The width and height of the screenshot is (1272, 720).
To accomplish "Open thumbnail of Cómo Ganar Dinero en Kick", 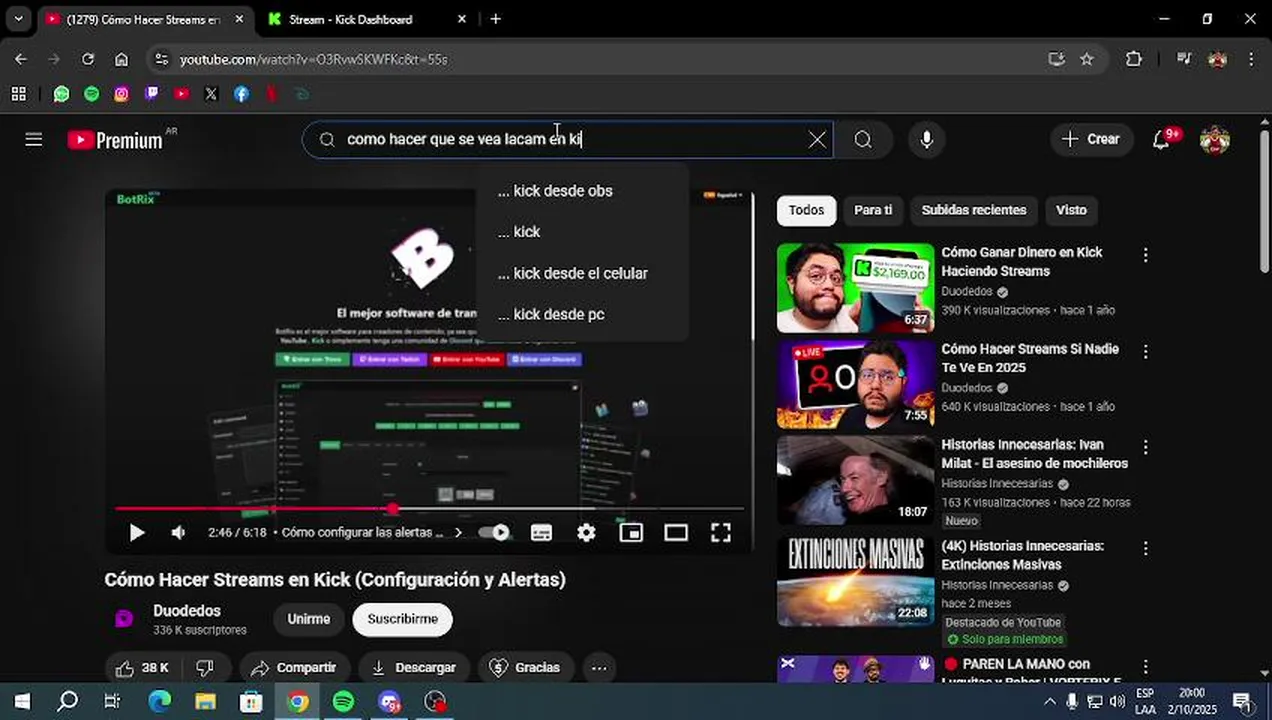I will (855, 288).
